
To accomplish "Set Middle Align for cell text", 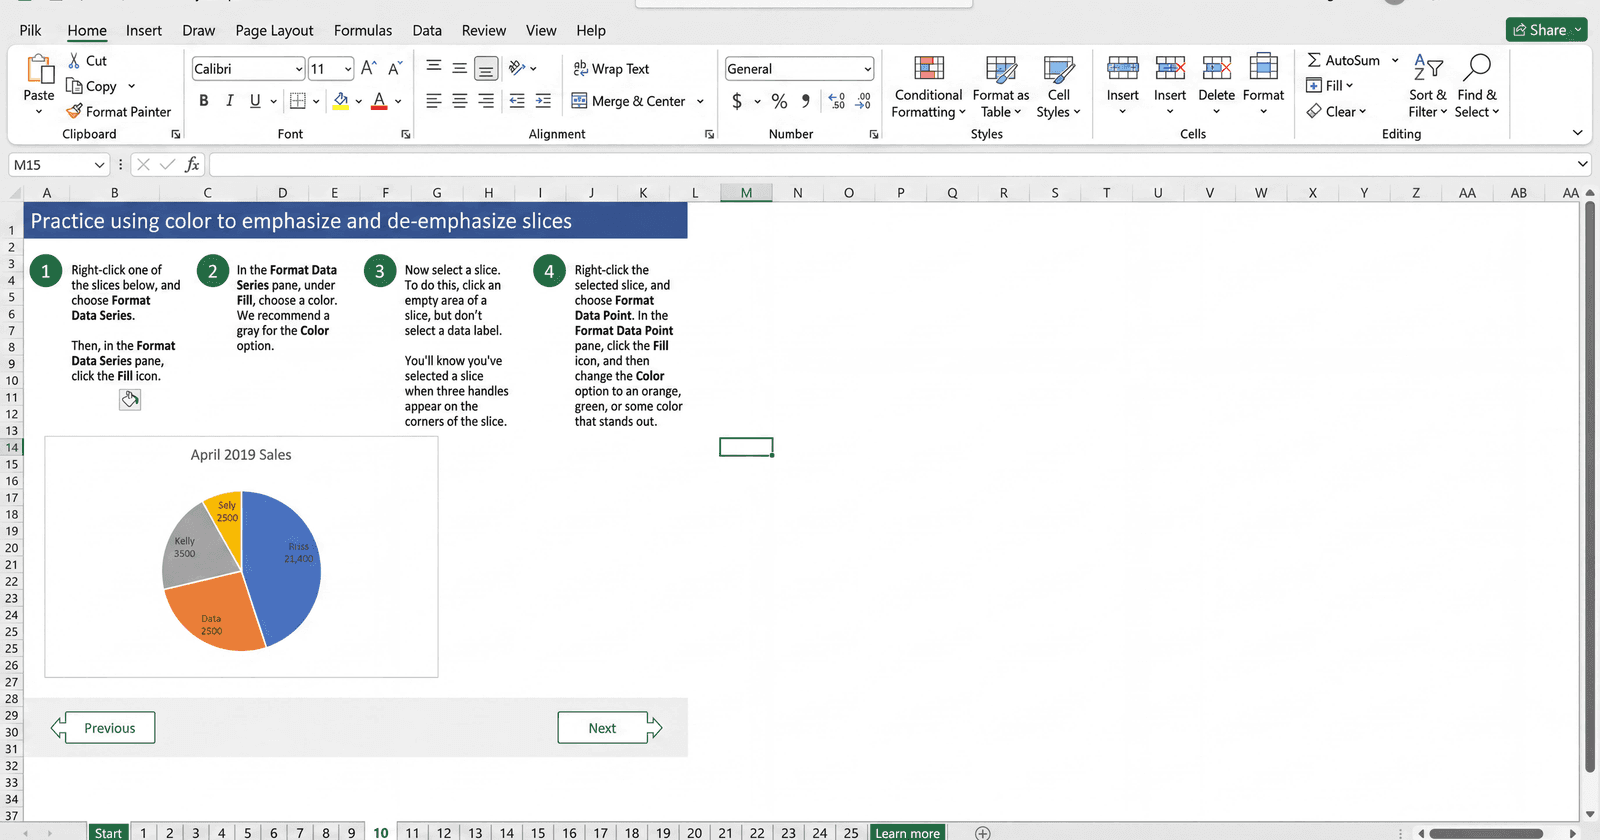I will coord(460,68).
